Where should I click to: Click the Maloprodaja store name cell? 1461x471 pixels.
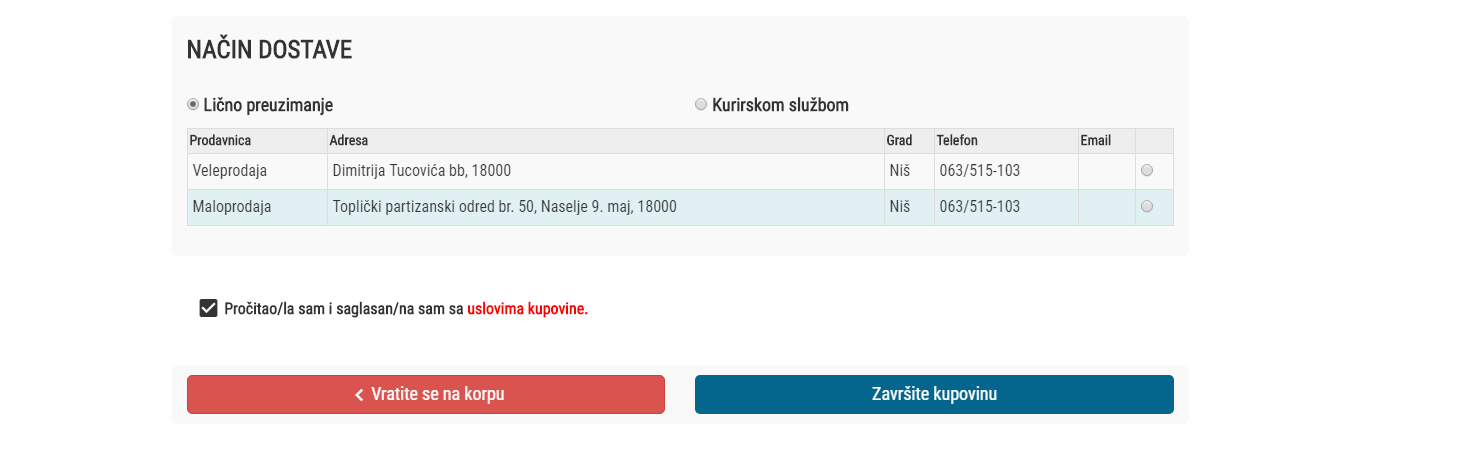(x=232, y=207)
